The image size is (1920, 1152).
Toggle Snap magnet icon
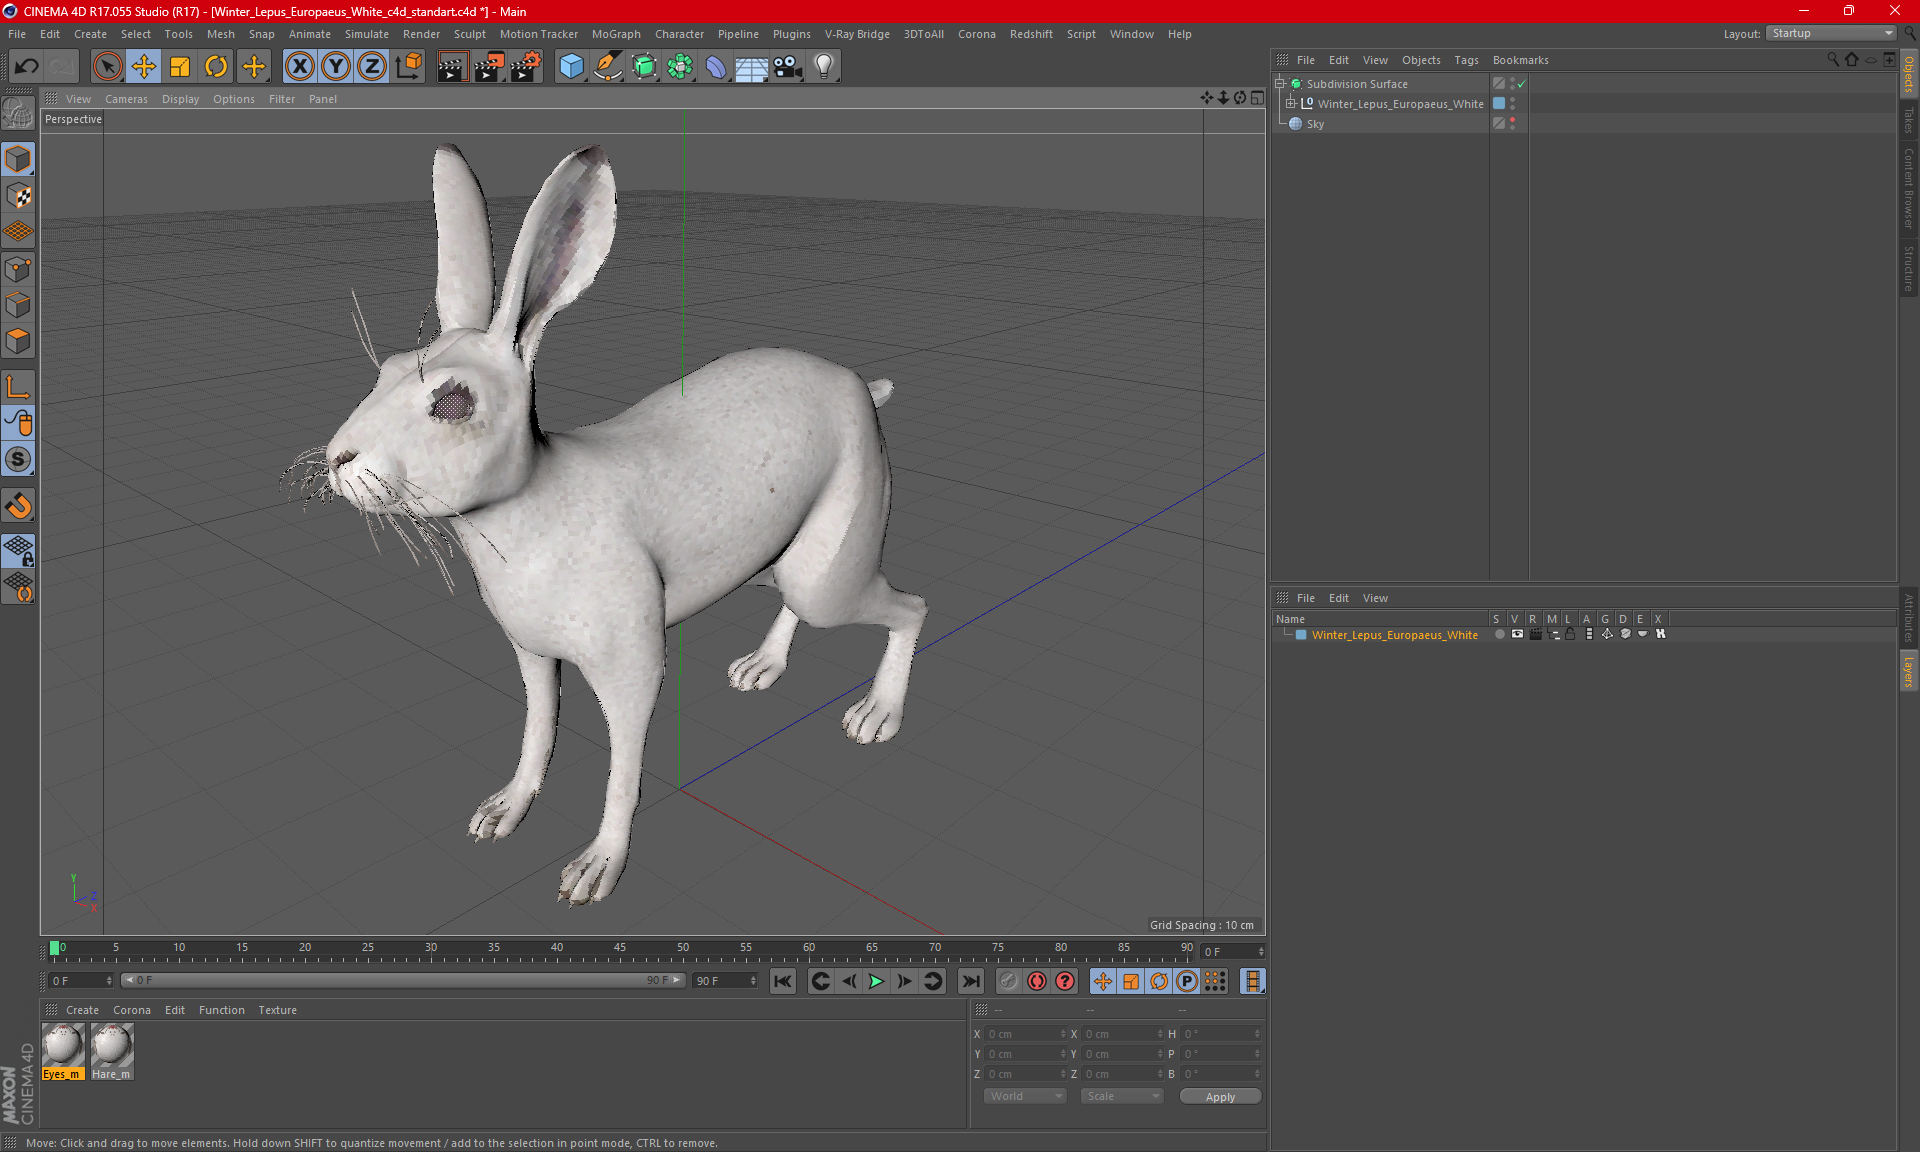click(18, 506)
